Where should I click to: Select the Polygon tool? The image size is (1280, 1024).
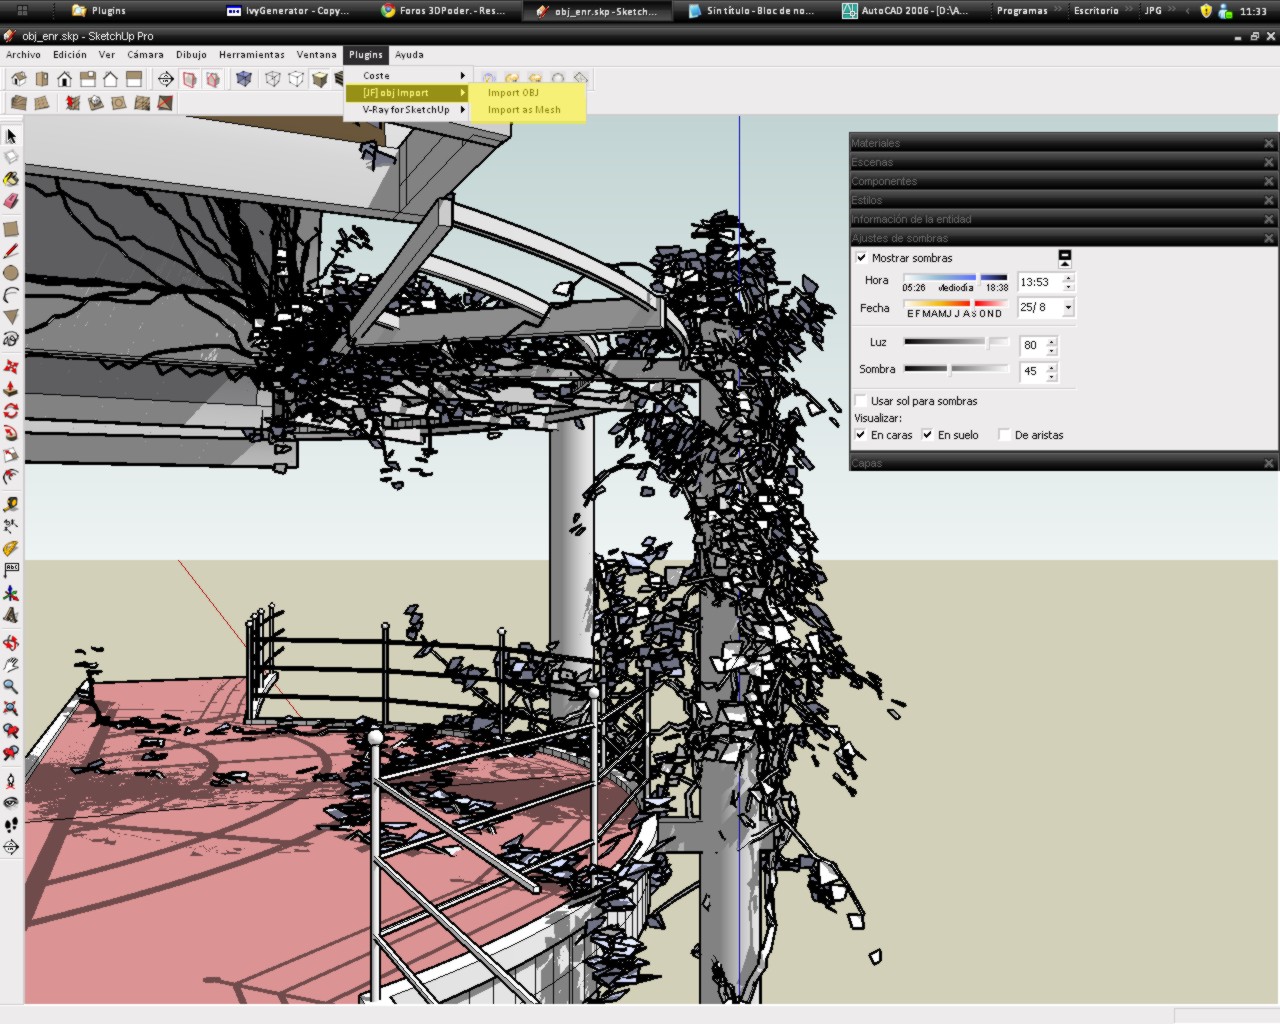(11, 317)
